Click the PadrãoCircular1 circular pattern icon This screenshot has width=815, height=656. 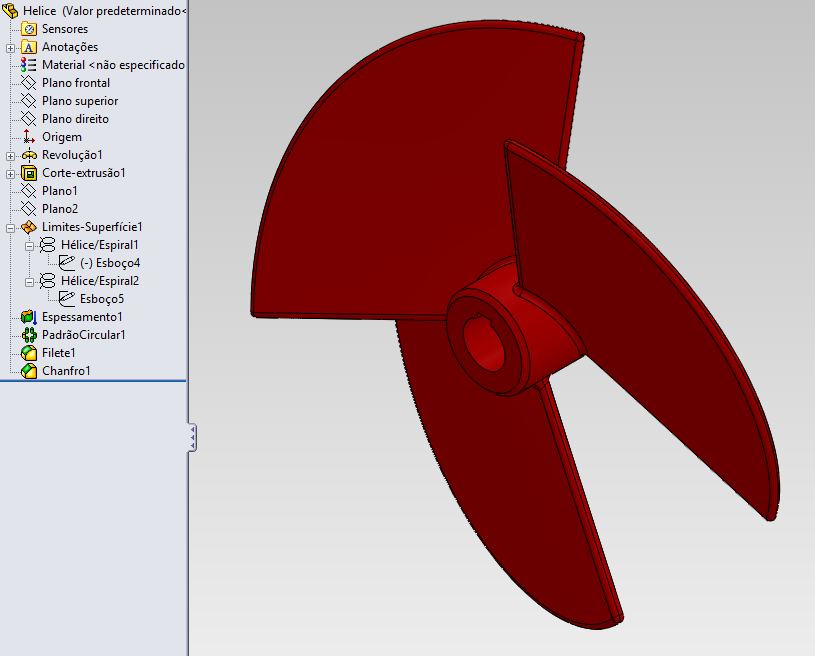(29, 335)
